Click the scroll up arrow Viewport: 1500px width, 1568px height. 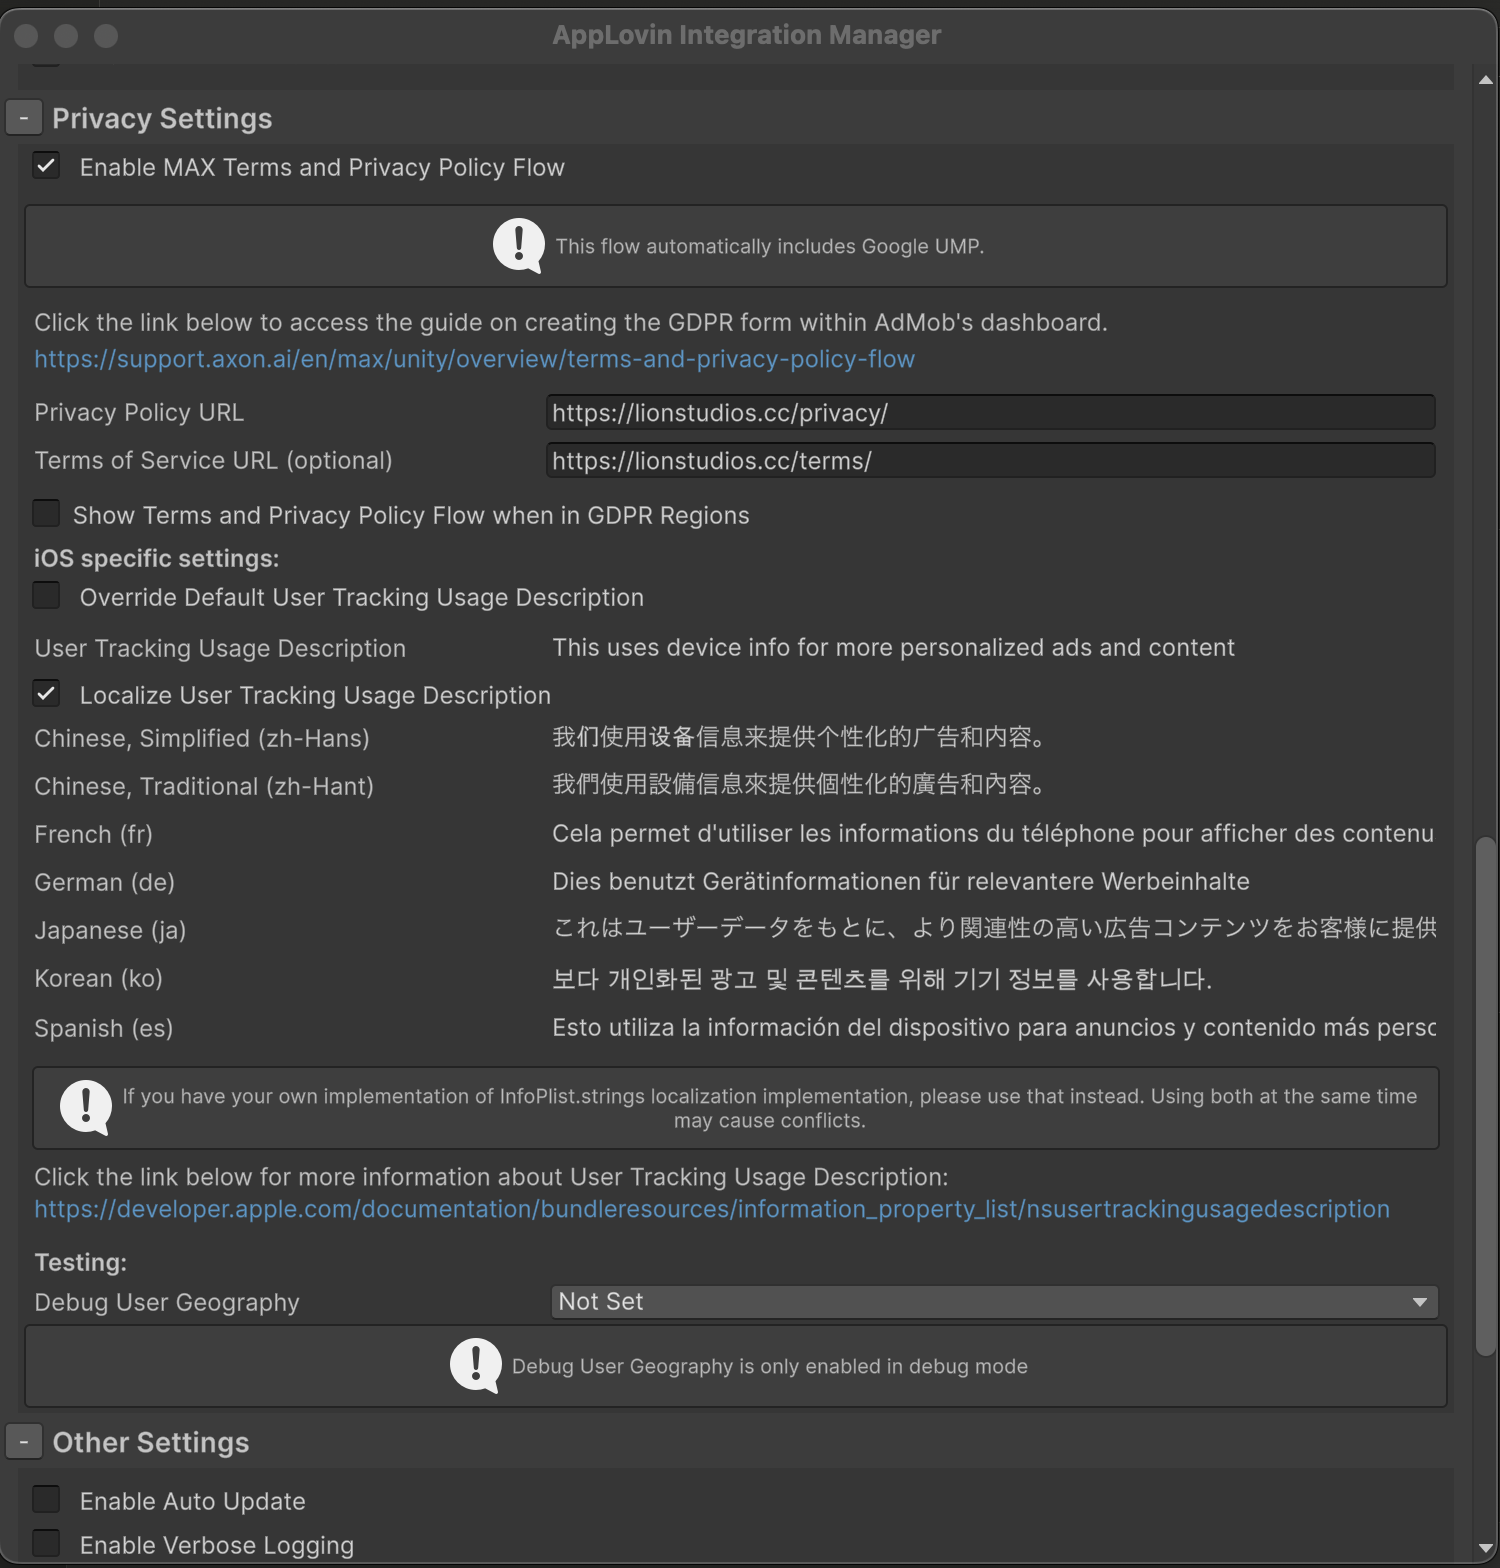1486,80
